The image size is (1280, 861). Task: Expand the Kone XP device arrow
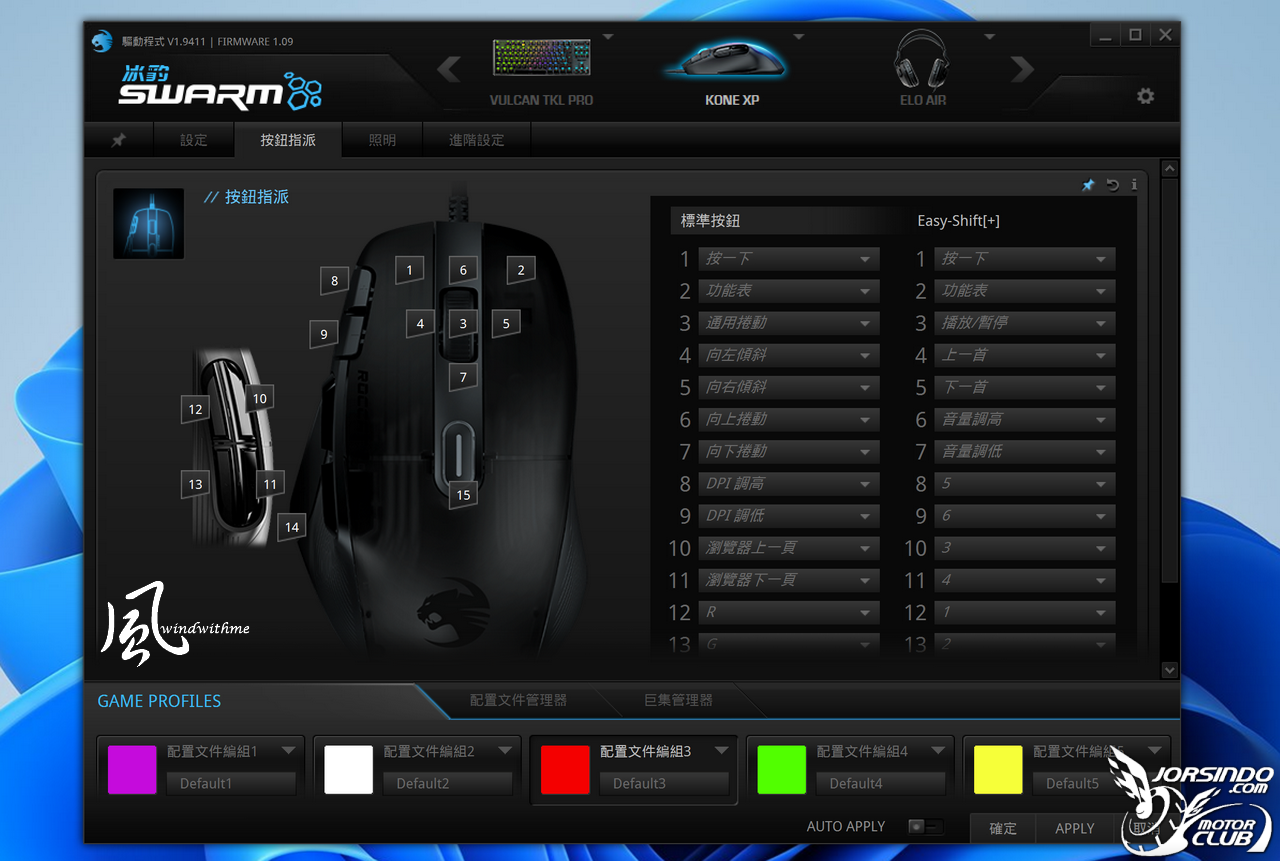[798, 38]
